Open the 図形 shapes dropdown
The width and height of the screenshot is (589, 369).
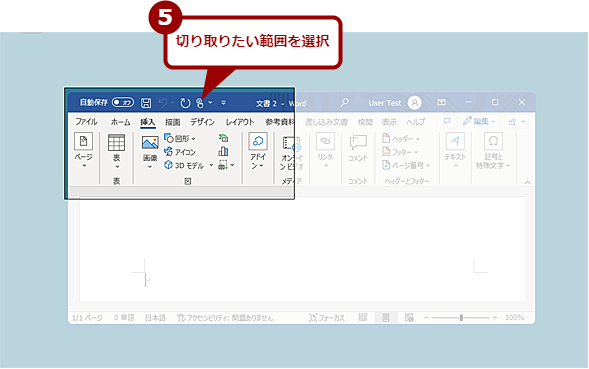coord(193,139)
